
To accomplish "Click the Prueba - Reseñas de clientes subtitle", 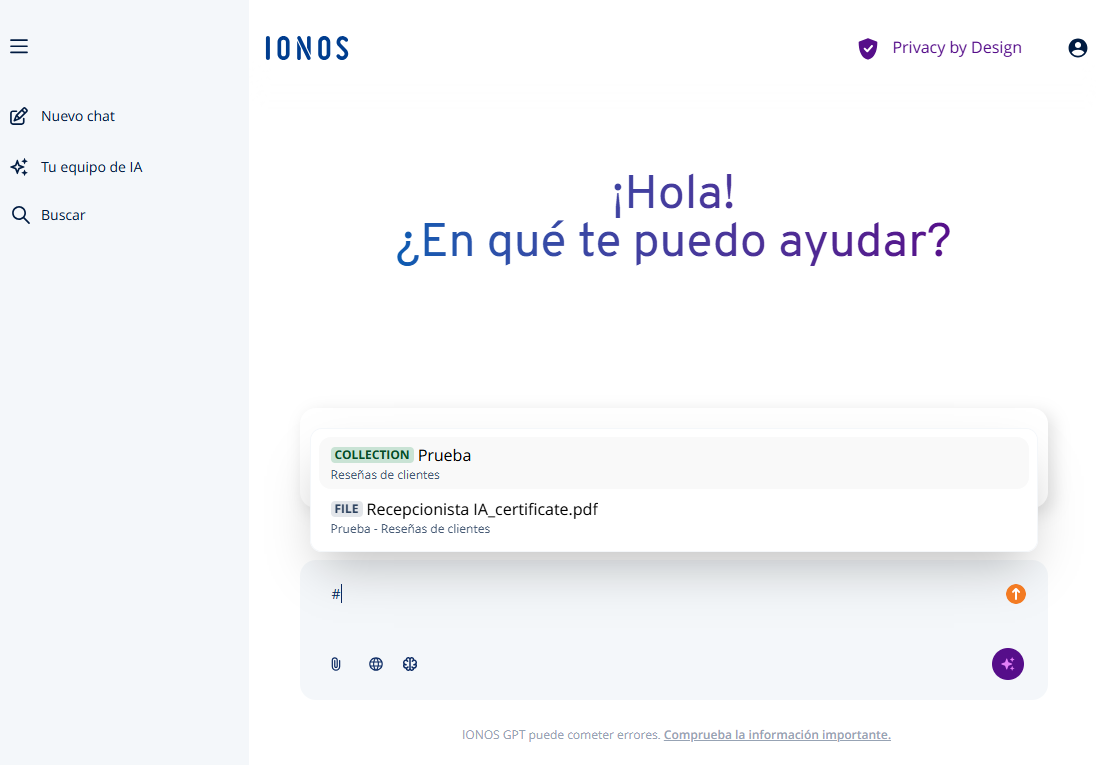I will (x=410, y=529).
